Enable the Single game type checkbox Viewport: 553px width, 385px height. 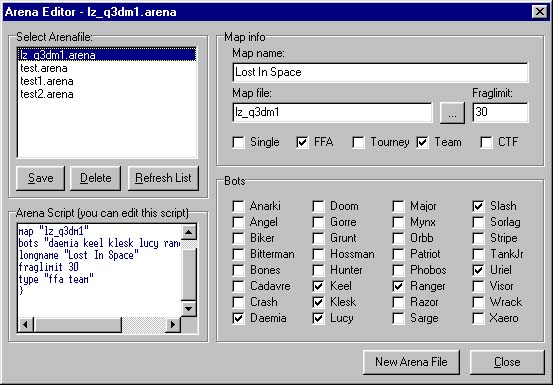pyautogui.click(x=239, y=143)
